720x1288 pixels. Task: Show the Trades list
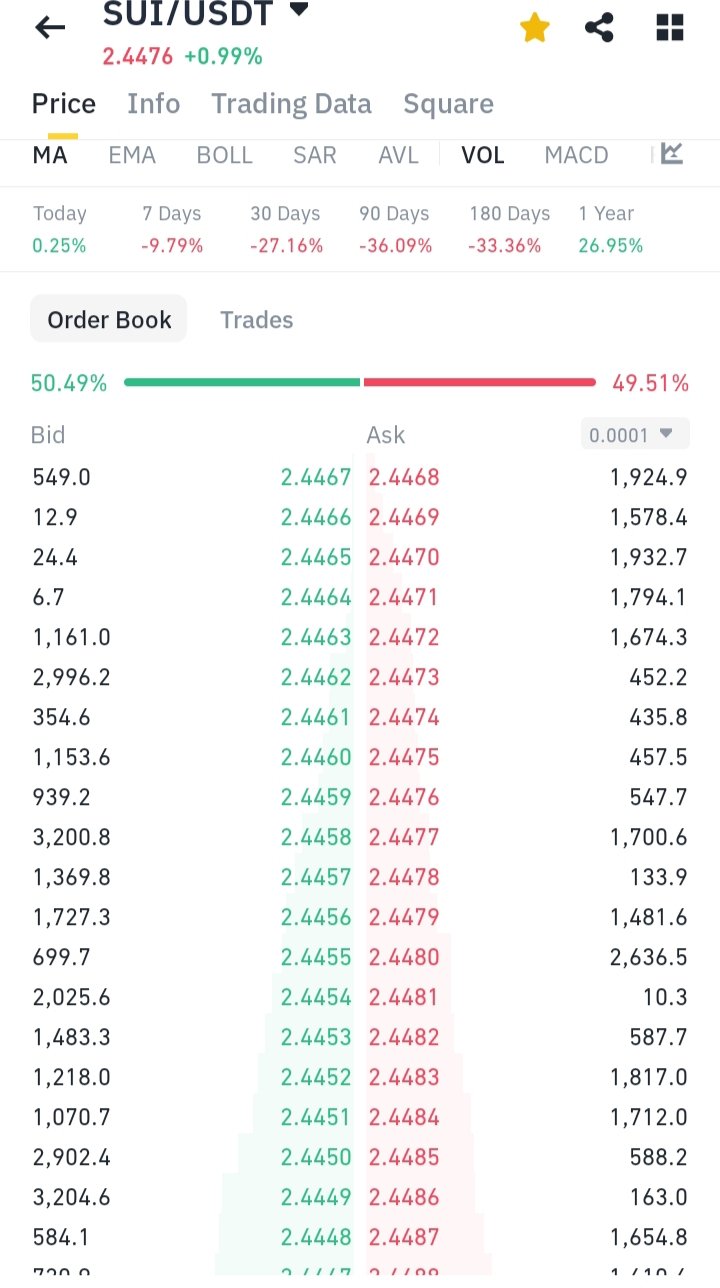click(257, 320)
